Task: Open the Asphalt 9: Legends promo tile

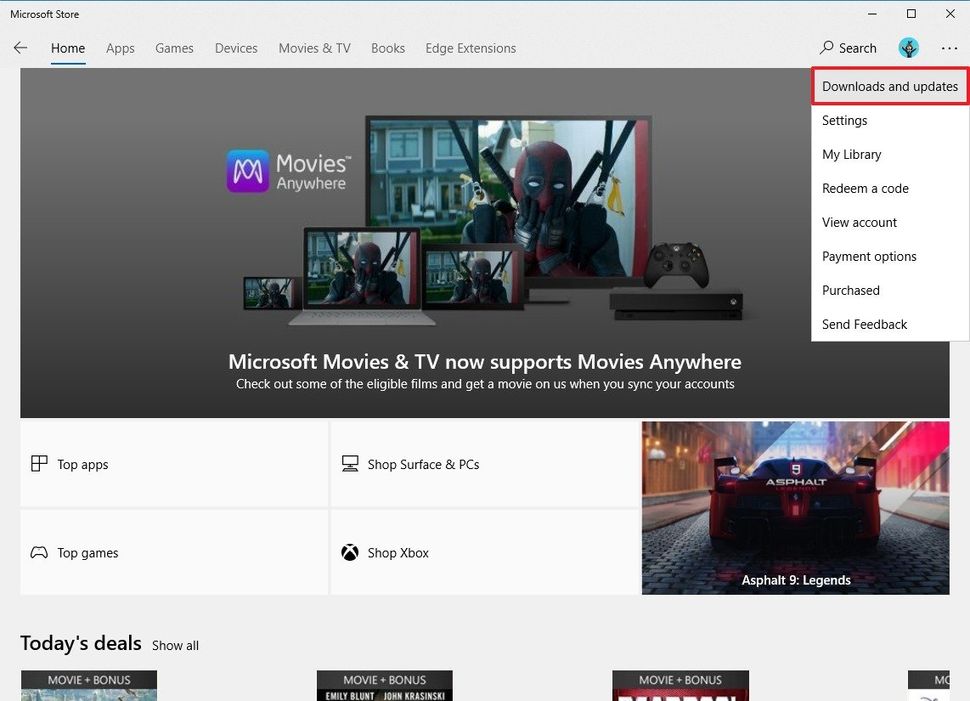Action: (x=795, y=507)
